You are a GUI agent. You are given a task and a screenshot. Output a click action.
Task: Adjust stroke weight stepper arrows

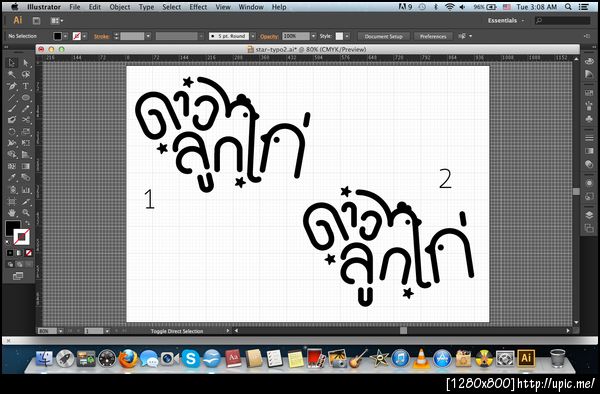[x=116, y=36]
